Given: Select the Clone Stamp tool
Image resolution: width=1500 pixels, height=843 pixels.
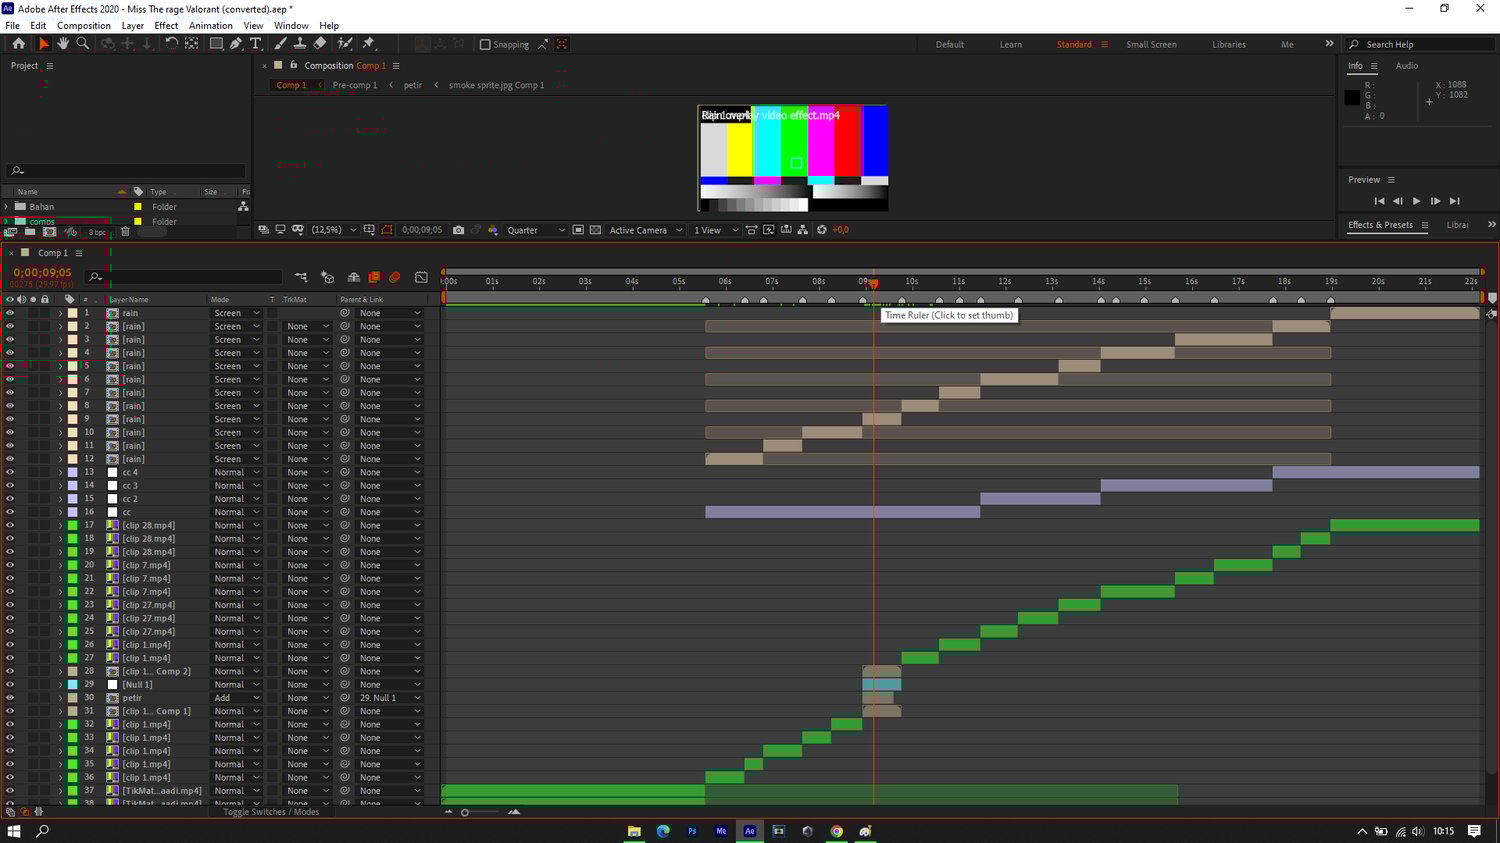Looking at the screenshot, I should tap(299, 44).
